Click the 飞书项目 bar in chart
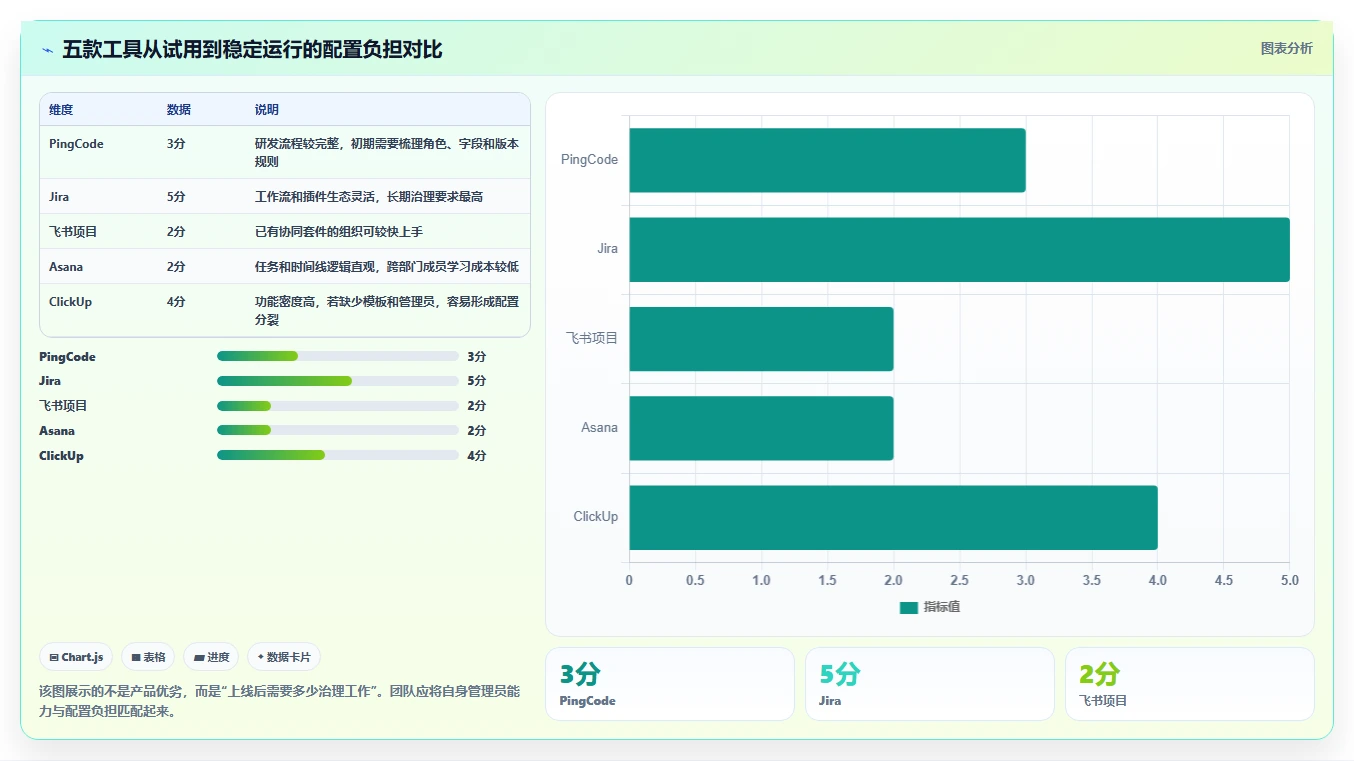 tap(761, 338)
